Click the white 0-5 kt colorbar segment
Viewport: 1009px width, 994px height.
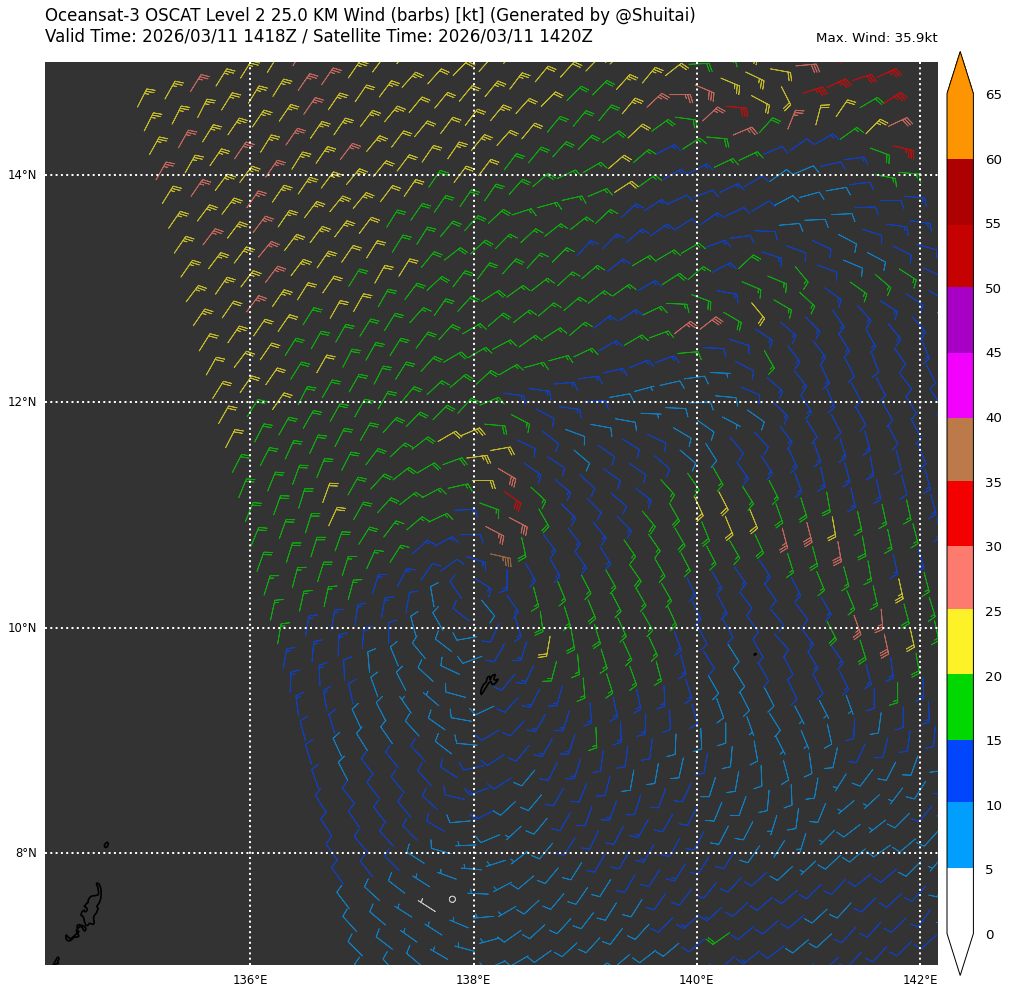pos(960,900)
